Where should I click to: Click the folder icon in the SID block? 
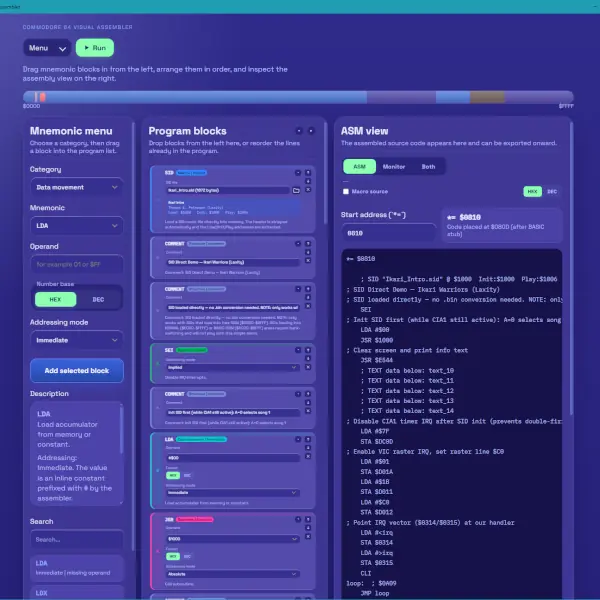point(296,189)
